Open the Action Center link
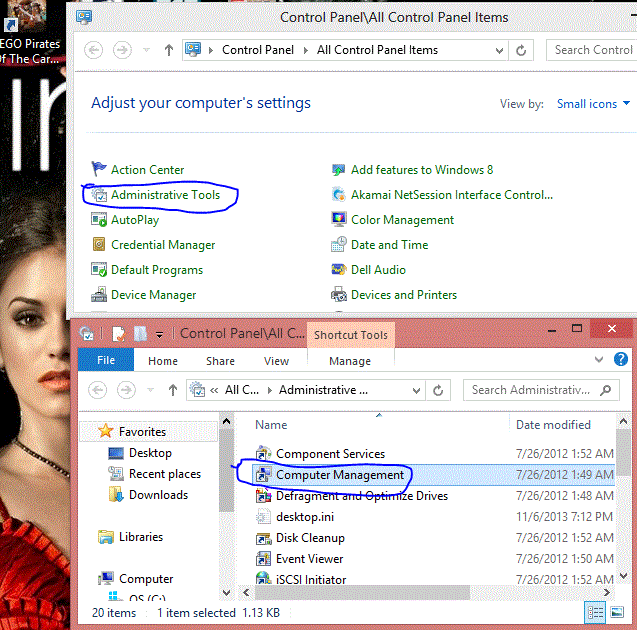 pyautogui.click(x=147, y=170)
